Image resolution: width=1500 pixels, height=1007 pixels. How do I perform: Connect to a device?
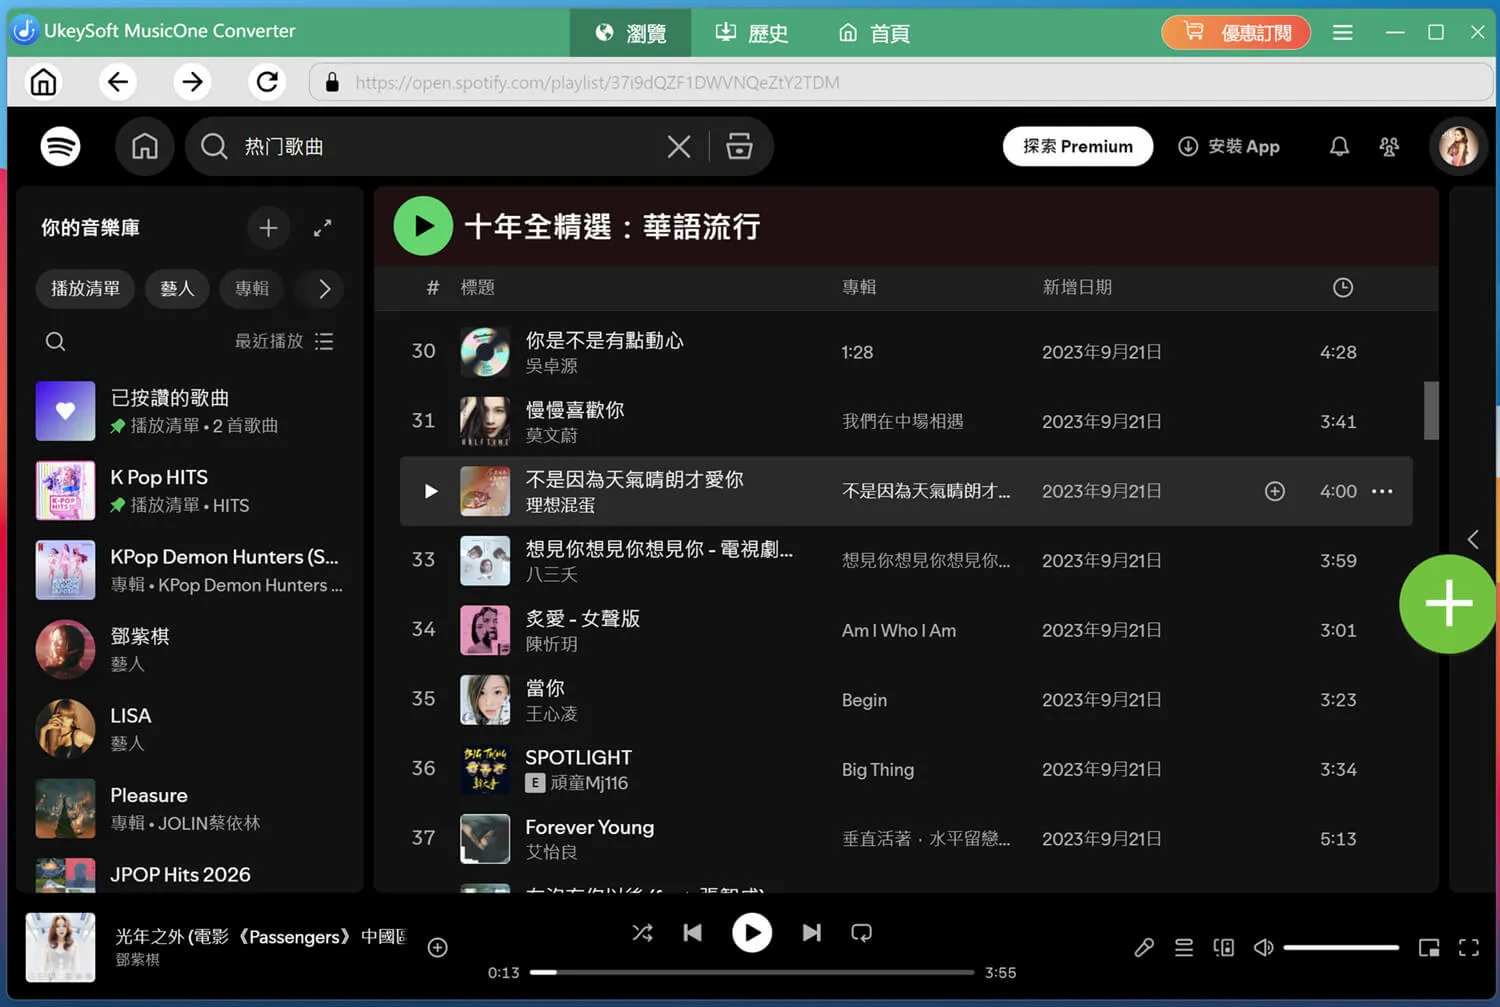coord(1224,947)
